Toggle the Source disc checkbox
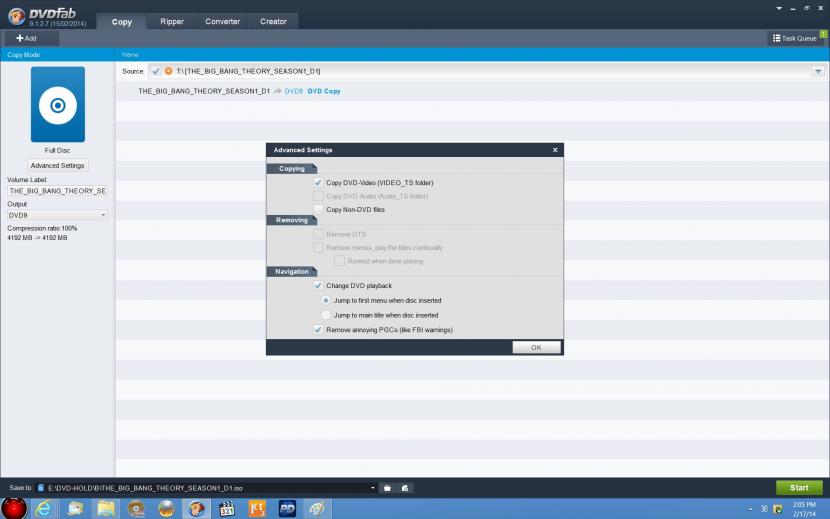The height and width of the screenshot is (519, 830). [x=156, y=71]
